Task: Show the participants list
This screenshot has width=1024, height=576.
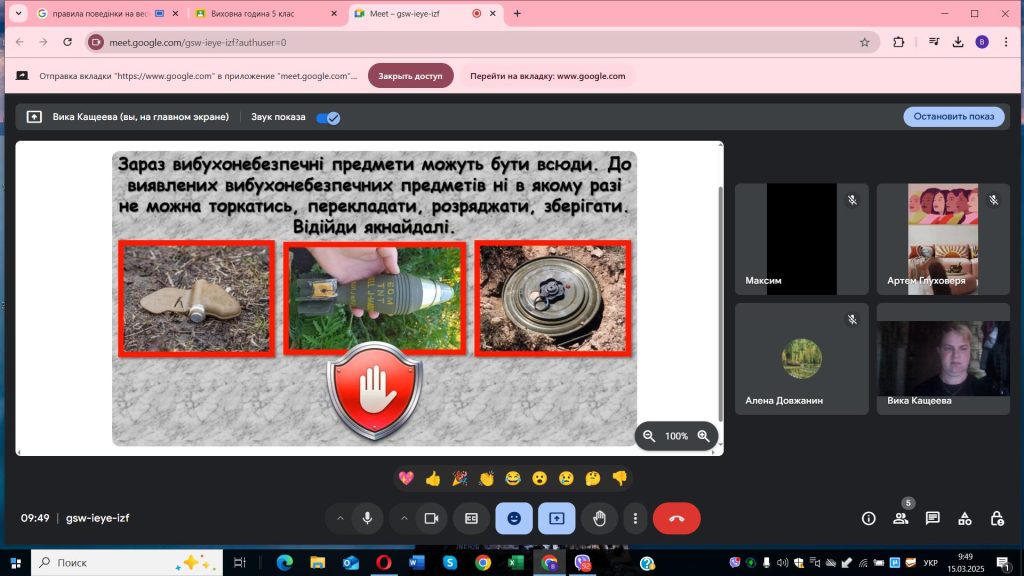Action: point(901,519)
